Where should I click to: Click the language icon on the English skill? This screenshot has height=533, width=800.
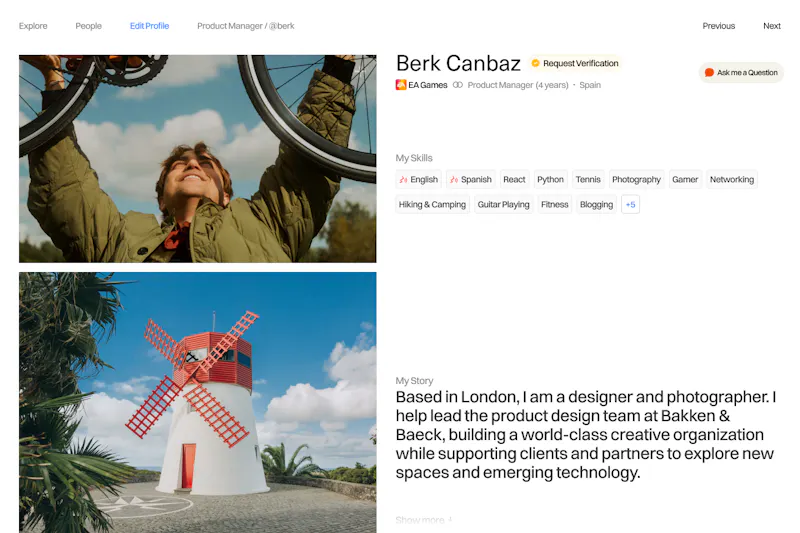(403, 180)
